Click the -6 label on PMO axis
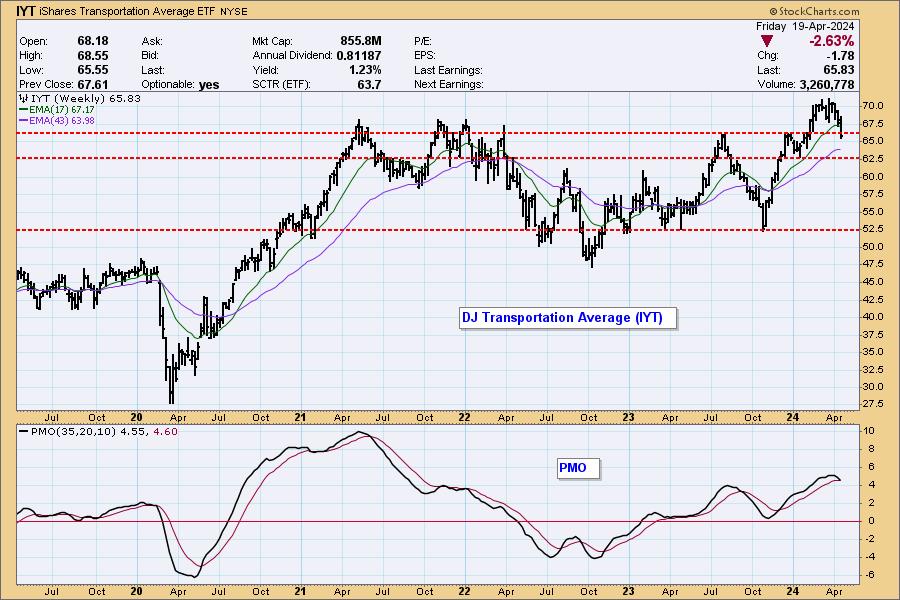The image size is (900, 600). (869, 575)
